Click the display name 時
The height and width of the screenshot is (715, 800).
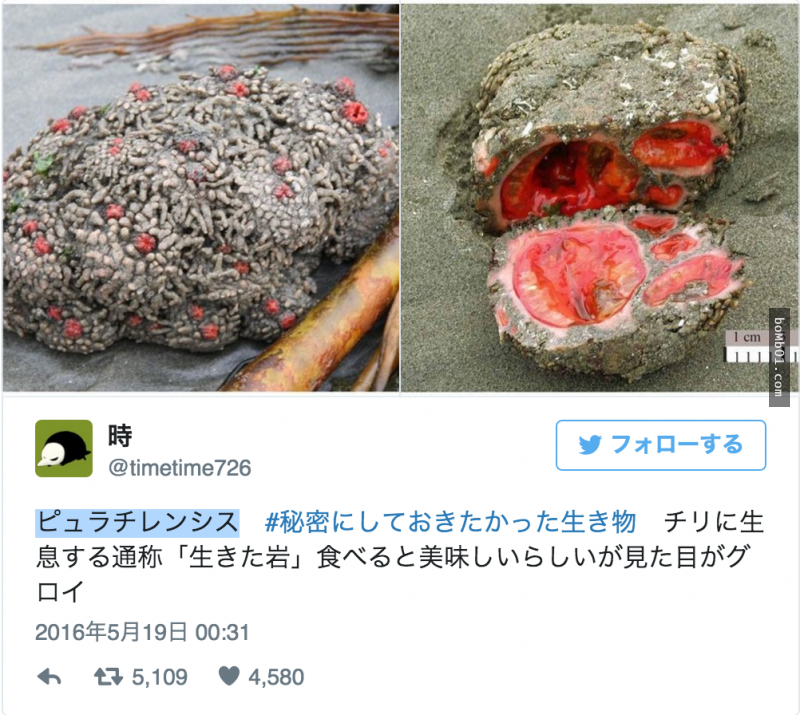click(x=120, y=436)
